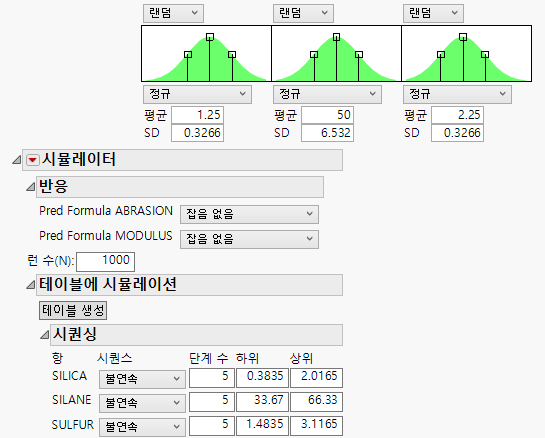Click the SILICA 단계 수 field
This screenshot has width=545, height=438.
pos(212,378)
